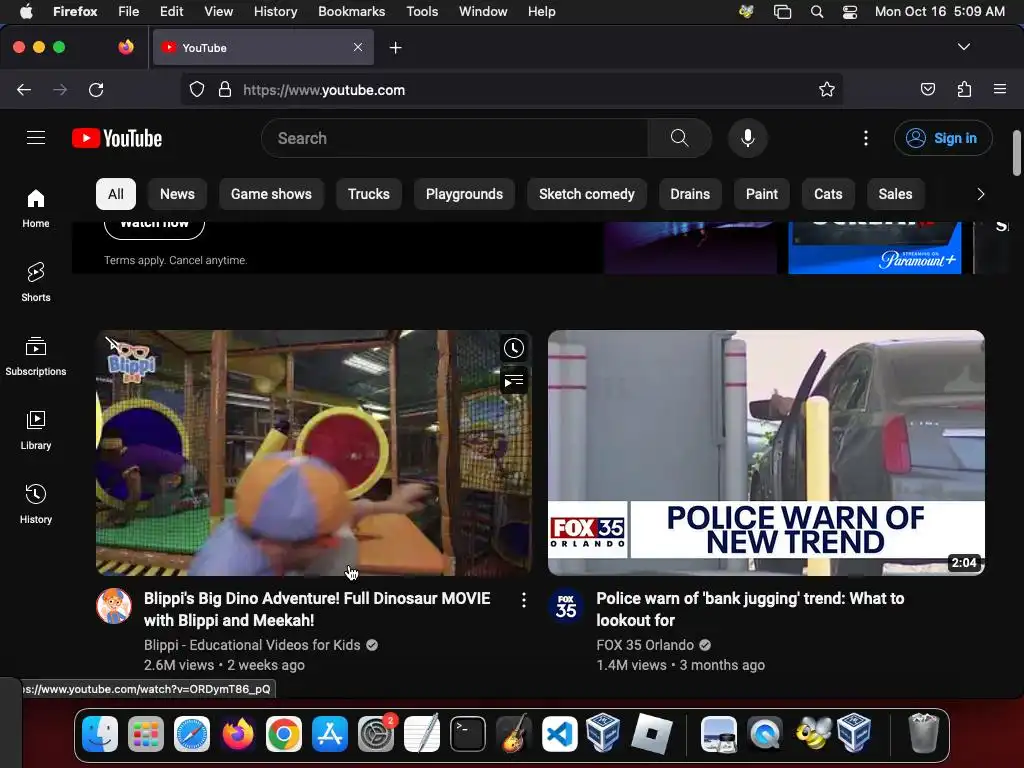Open Firefox extensions puzzle icon
The image size is (1024, 768).
[x=964, y=89]
